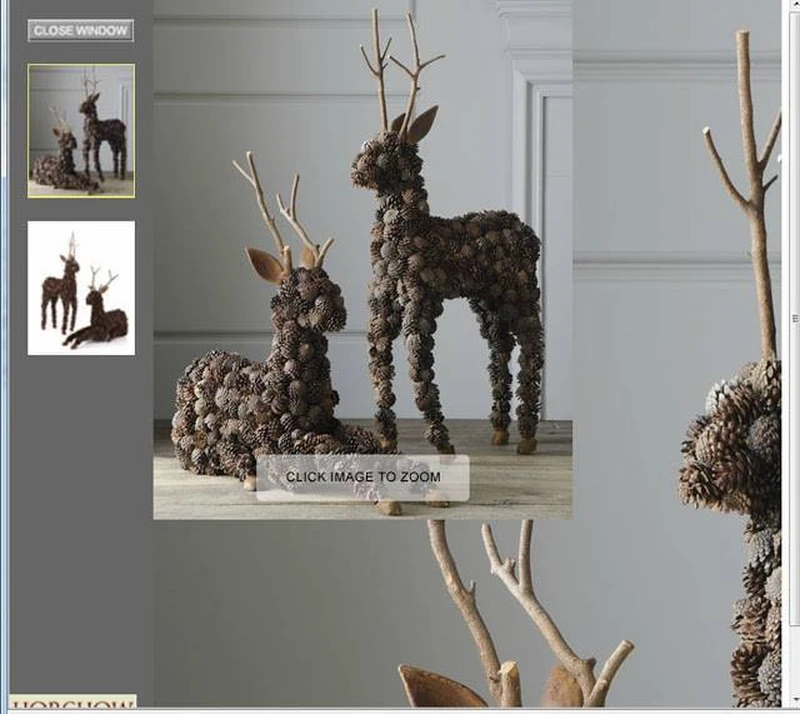Screen dimensions: 800x714
Task: Click the Horchow logo at the bottom
Action: [73, 701]
